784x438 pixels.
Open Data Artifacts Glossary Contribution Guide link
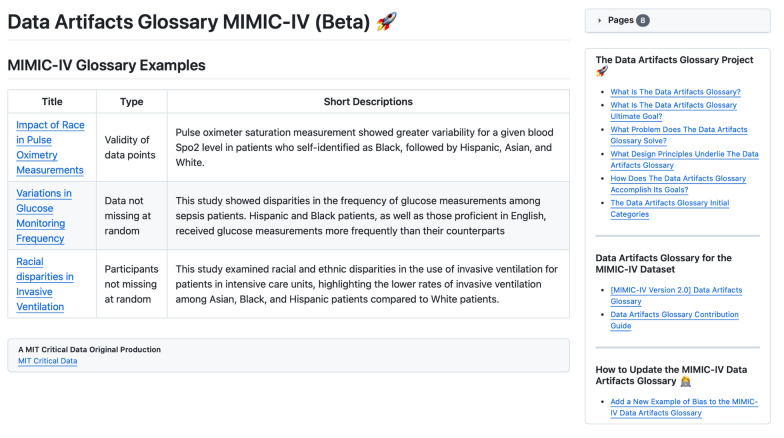674,320
